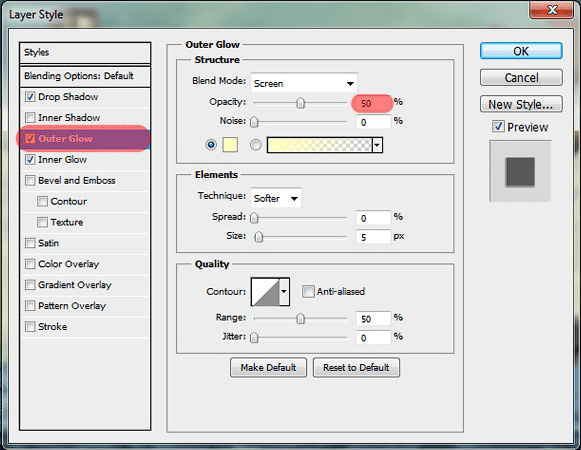Enable the Color Overlay checkbox
Viewport: 581px width, 450px height.
tap(30, 264)
